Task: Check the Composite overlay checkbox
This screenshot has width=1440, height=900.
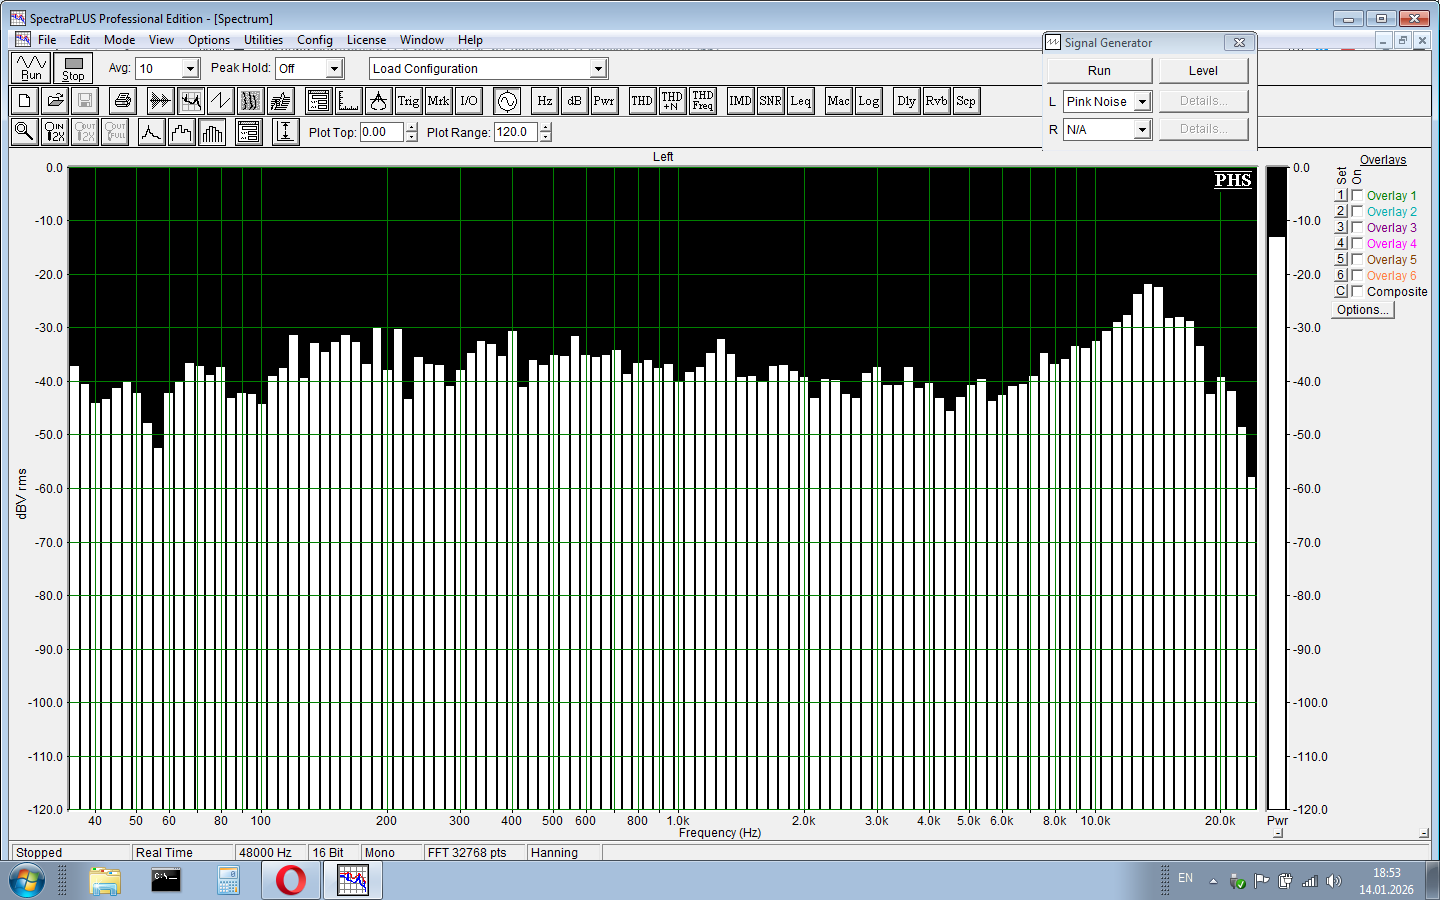Action: [1357, 292]
